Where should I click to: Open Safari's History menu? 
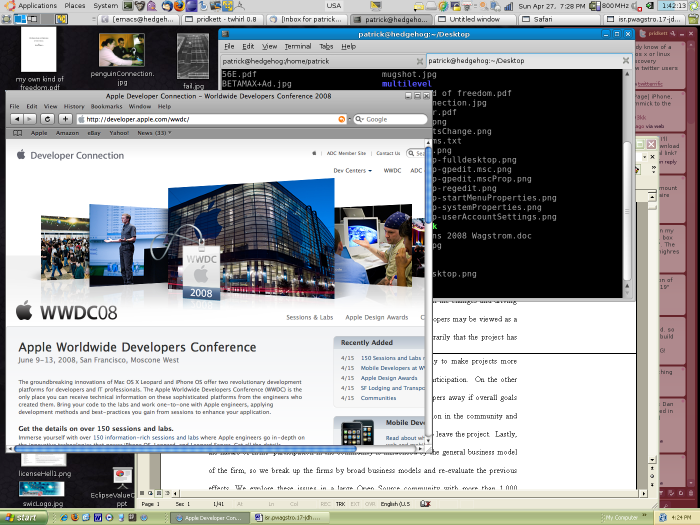pos(74,107)
